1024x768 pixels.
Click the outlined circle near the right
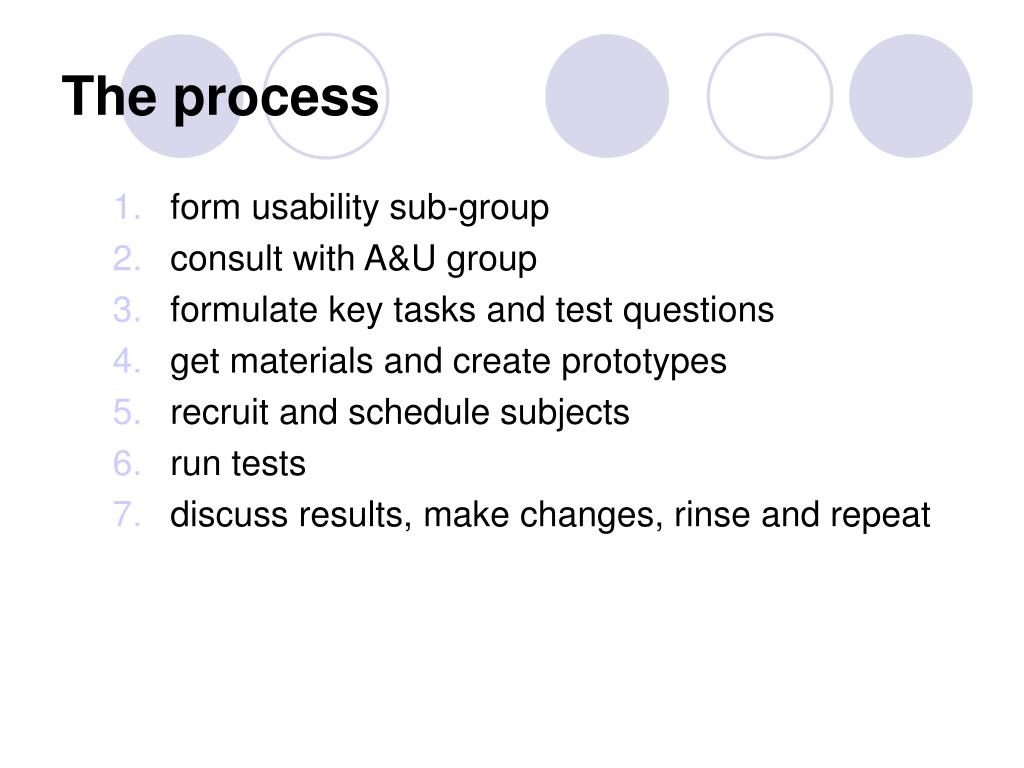[x=770, y=96]
